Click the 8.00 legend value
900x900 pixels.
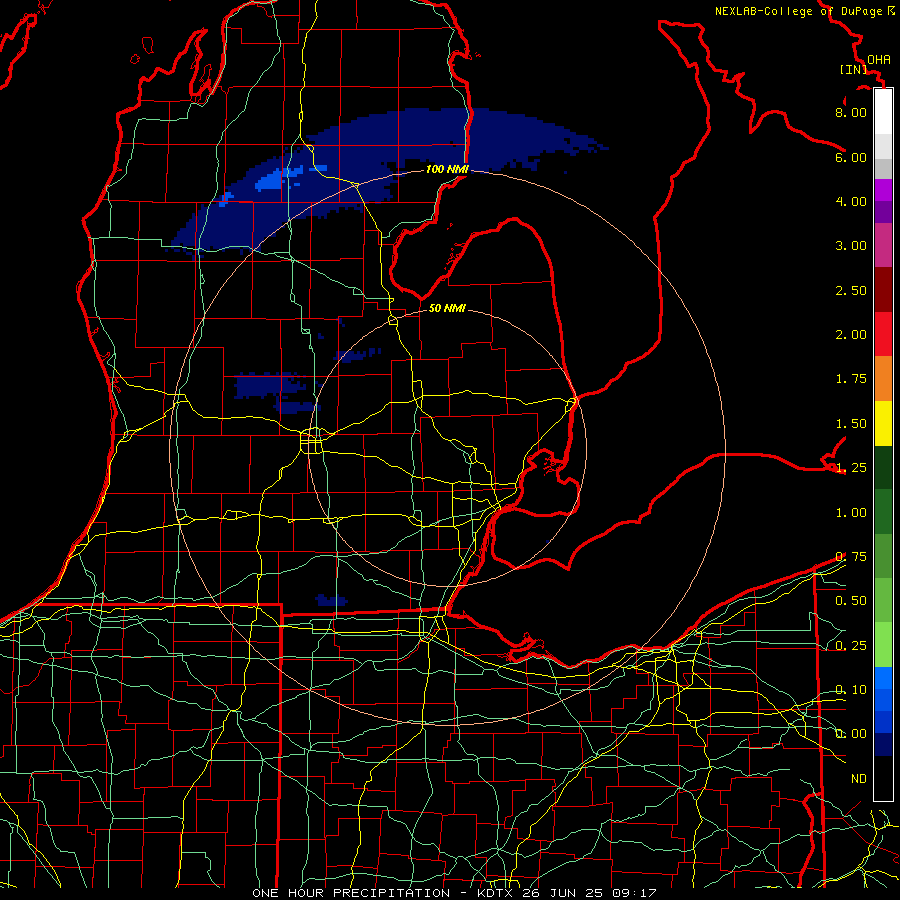(x=851, y=112)
